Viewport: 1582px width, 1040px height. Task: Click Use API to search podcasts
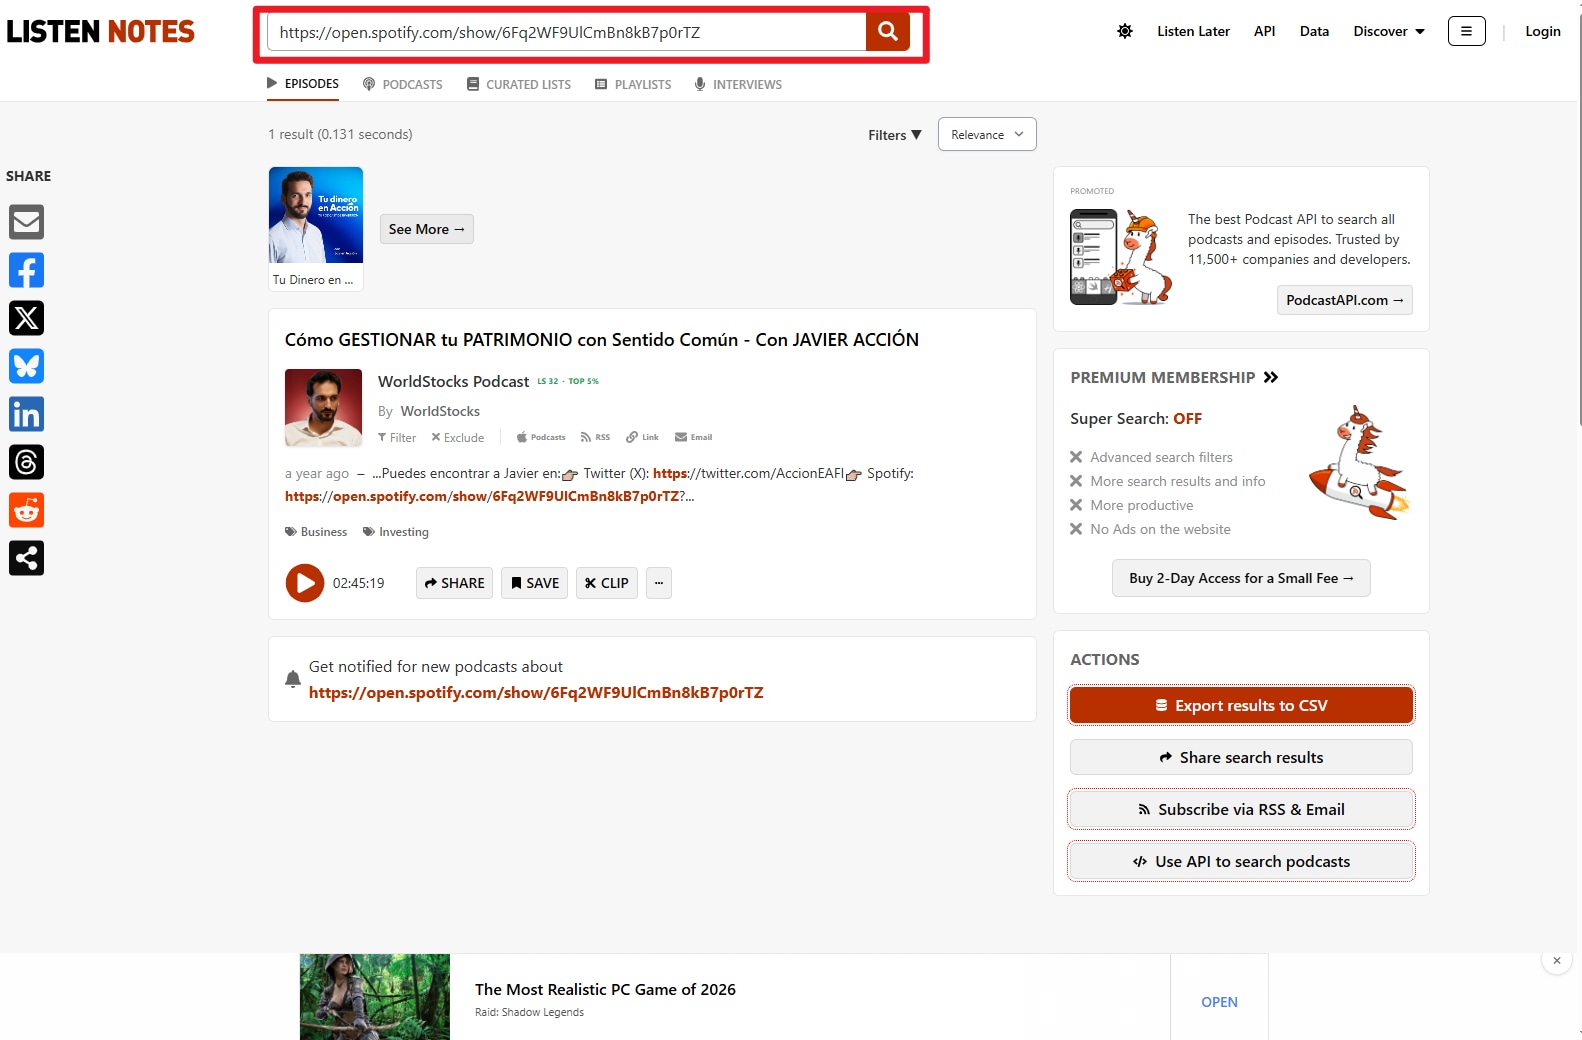coord(1241,861)
